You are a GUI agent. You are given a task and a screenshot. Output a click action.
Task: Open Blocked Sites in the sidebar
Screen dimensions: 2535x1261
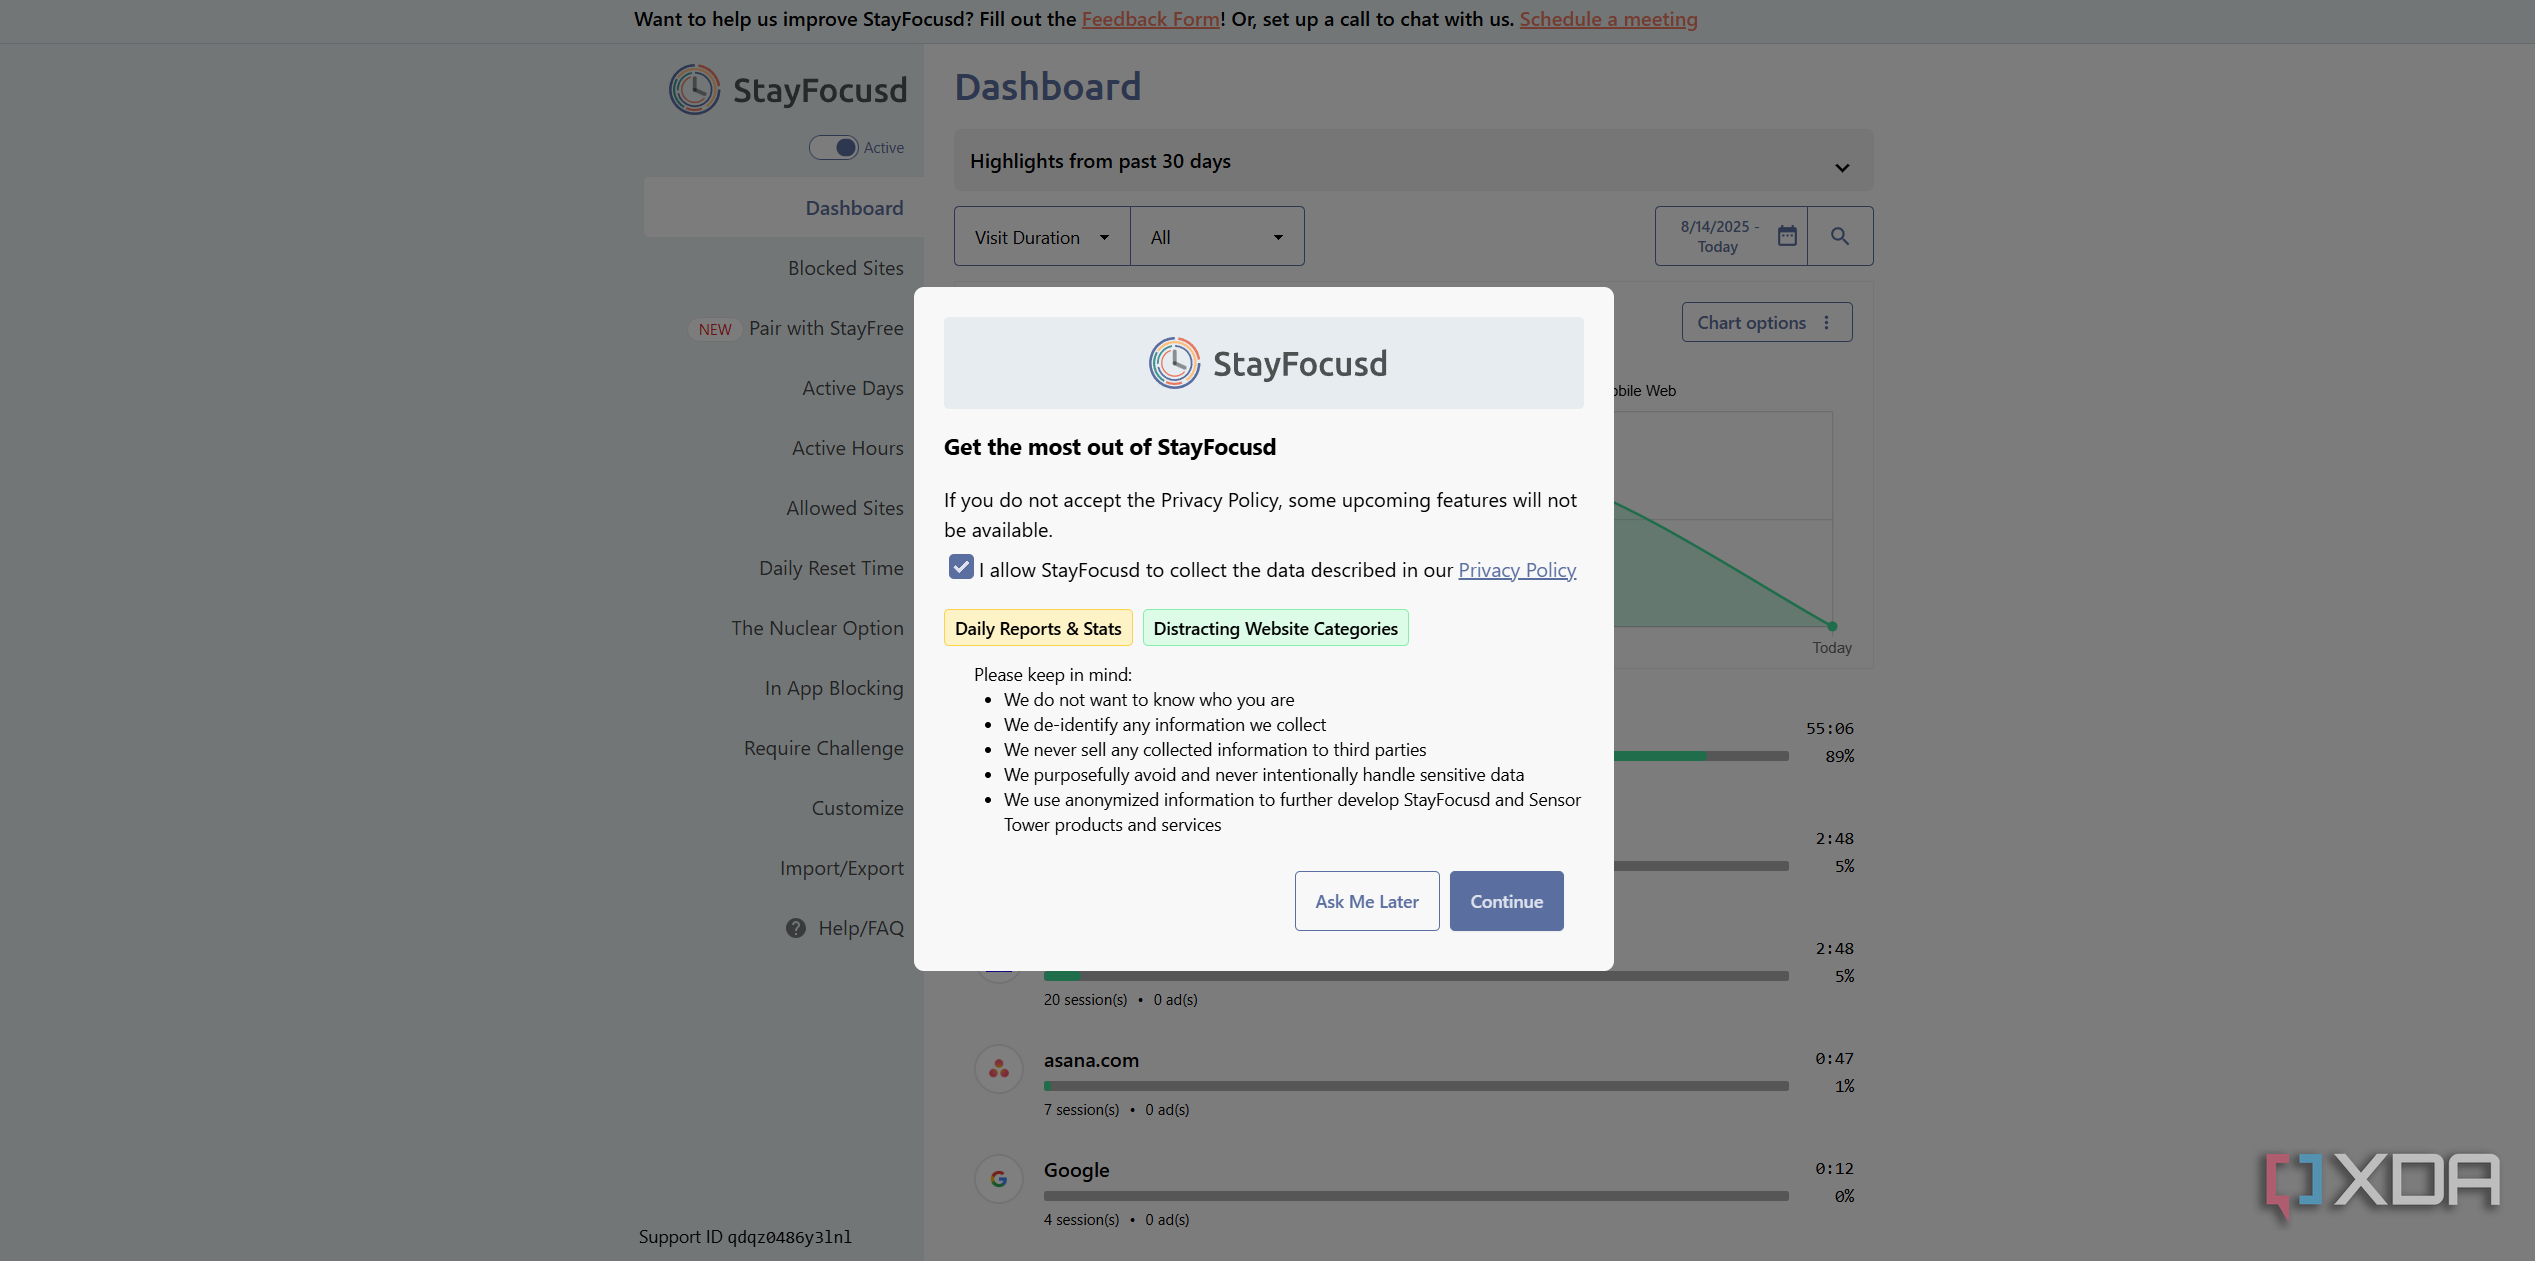coord(846,268)
